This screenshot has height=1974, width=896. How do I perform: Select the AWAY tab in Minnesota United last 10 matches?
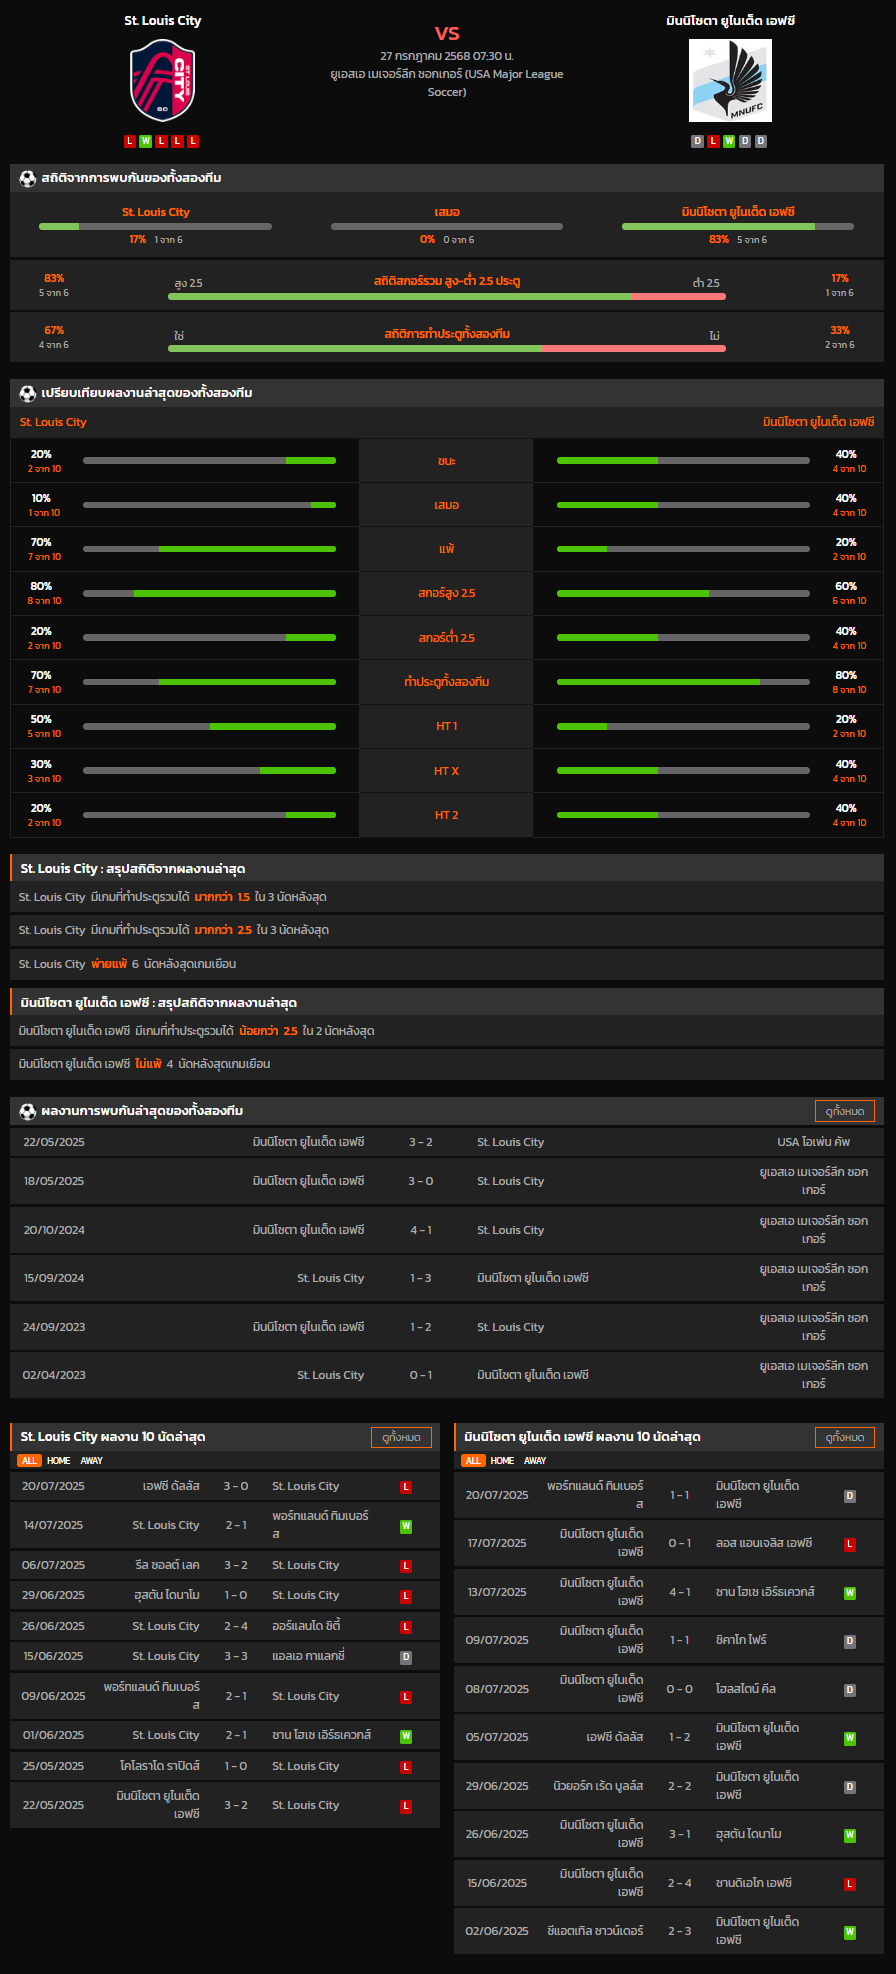(x=536, y=1461)
